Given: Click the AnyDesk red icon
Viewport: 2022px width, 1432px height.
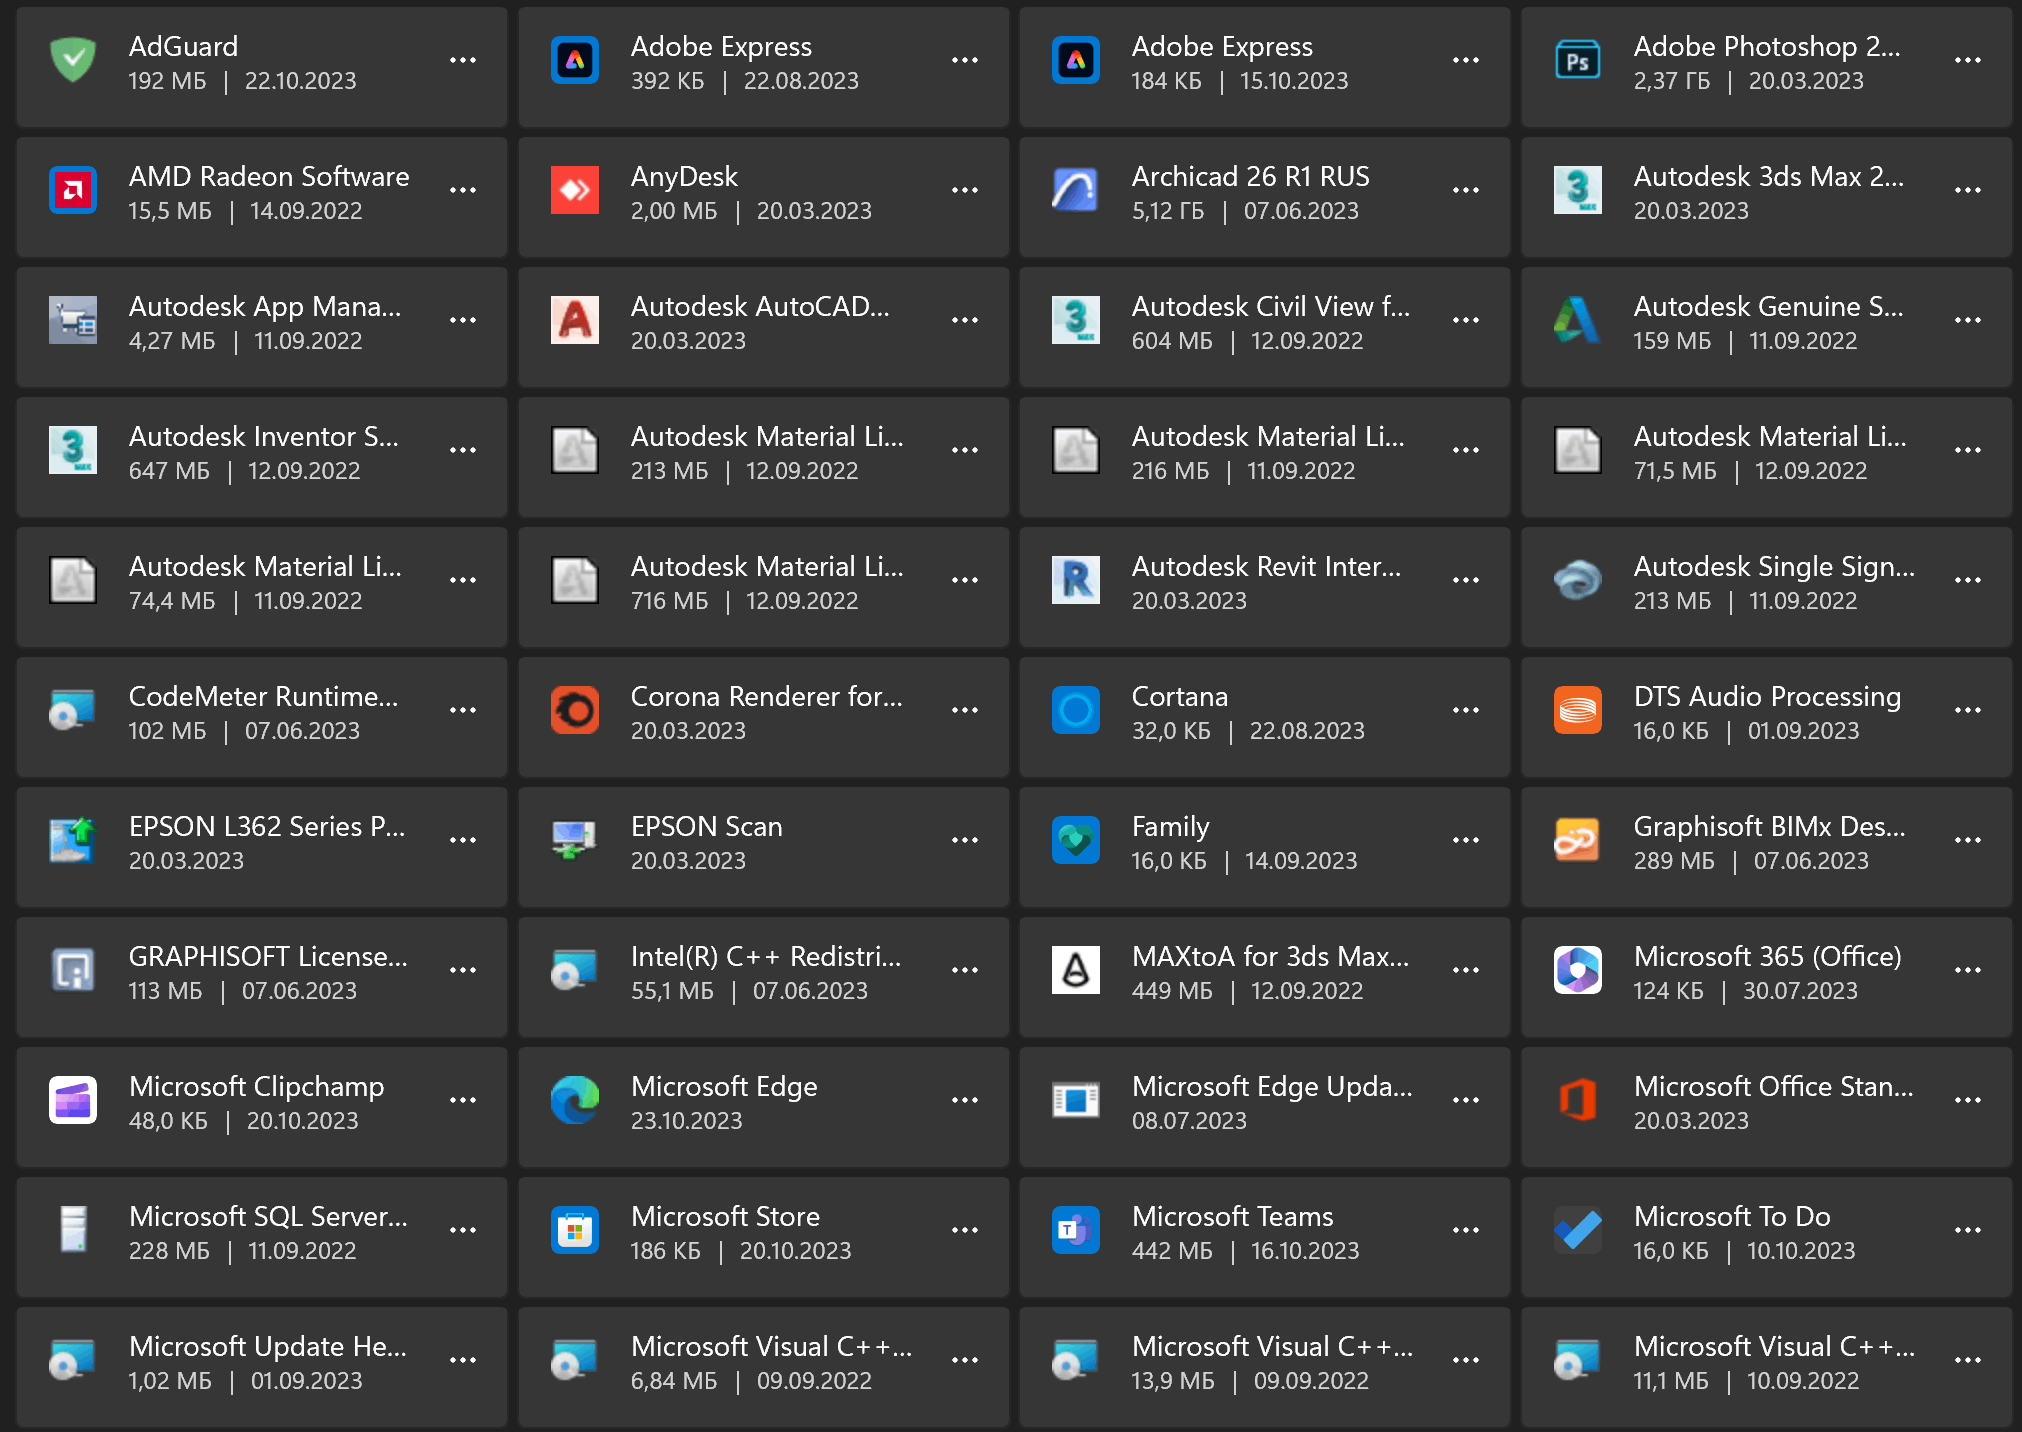Looking at the screenshot, I should tap(575, 191).
